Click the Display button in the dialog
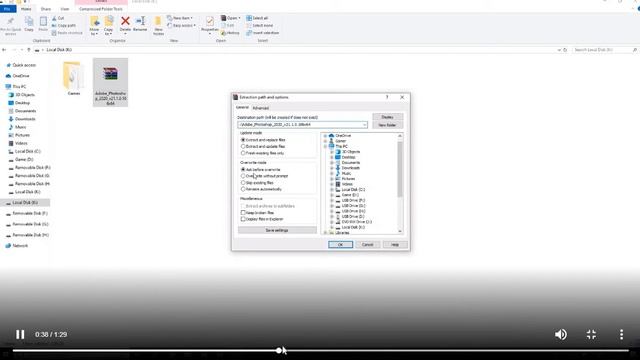This screenshot has height=360, width=640. 387,117
